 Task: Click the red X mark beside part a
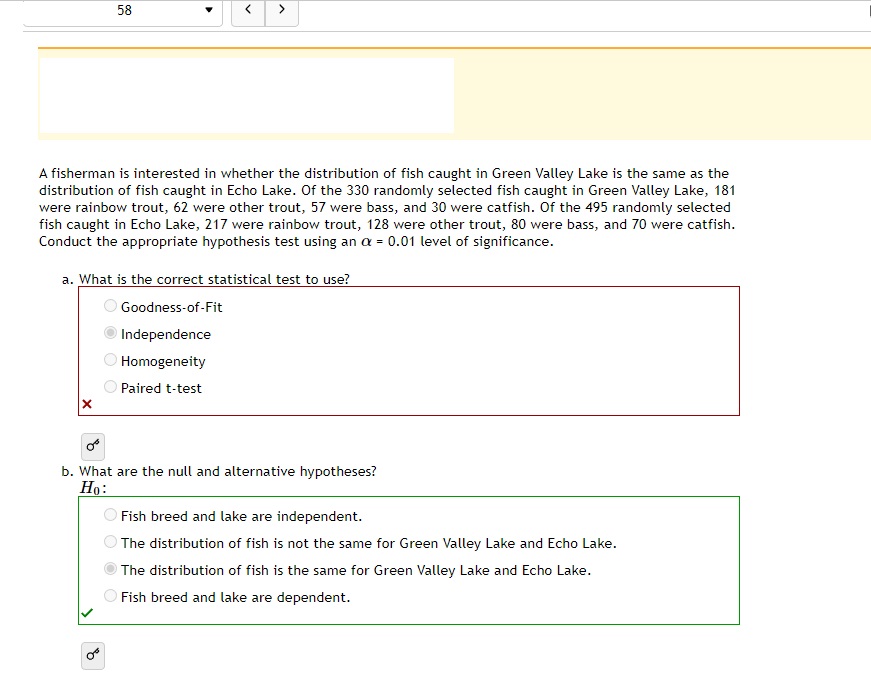coord(85,404)
